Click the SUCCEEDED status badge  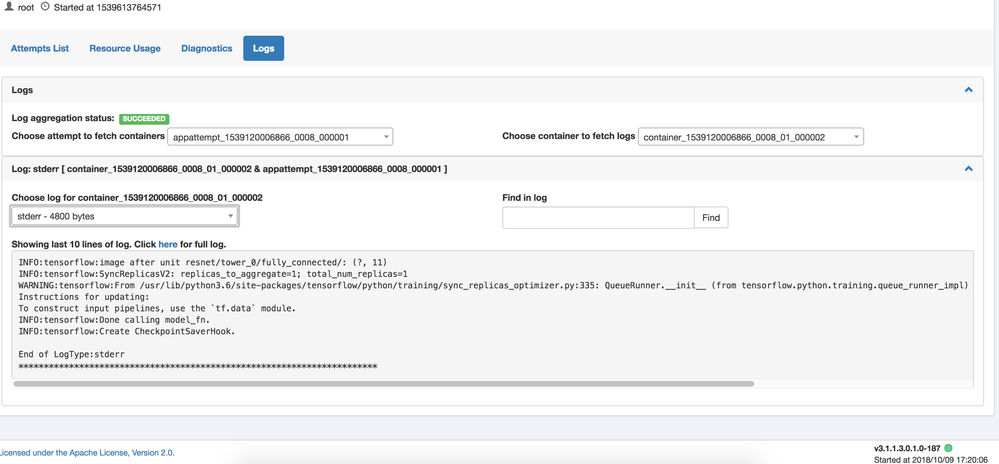pyautogui.click(x=145, y=119)
